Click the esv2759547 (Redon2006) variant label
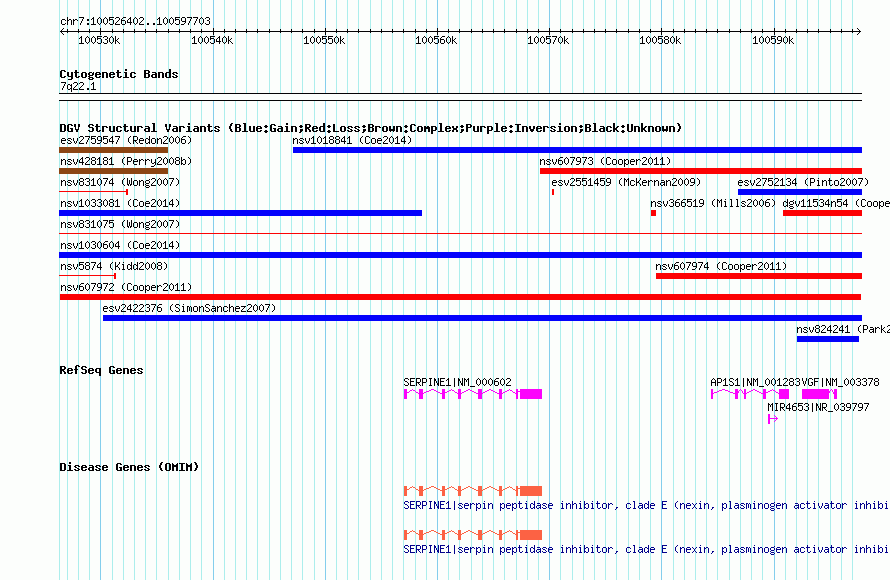 click(x=126, y=140)
